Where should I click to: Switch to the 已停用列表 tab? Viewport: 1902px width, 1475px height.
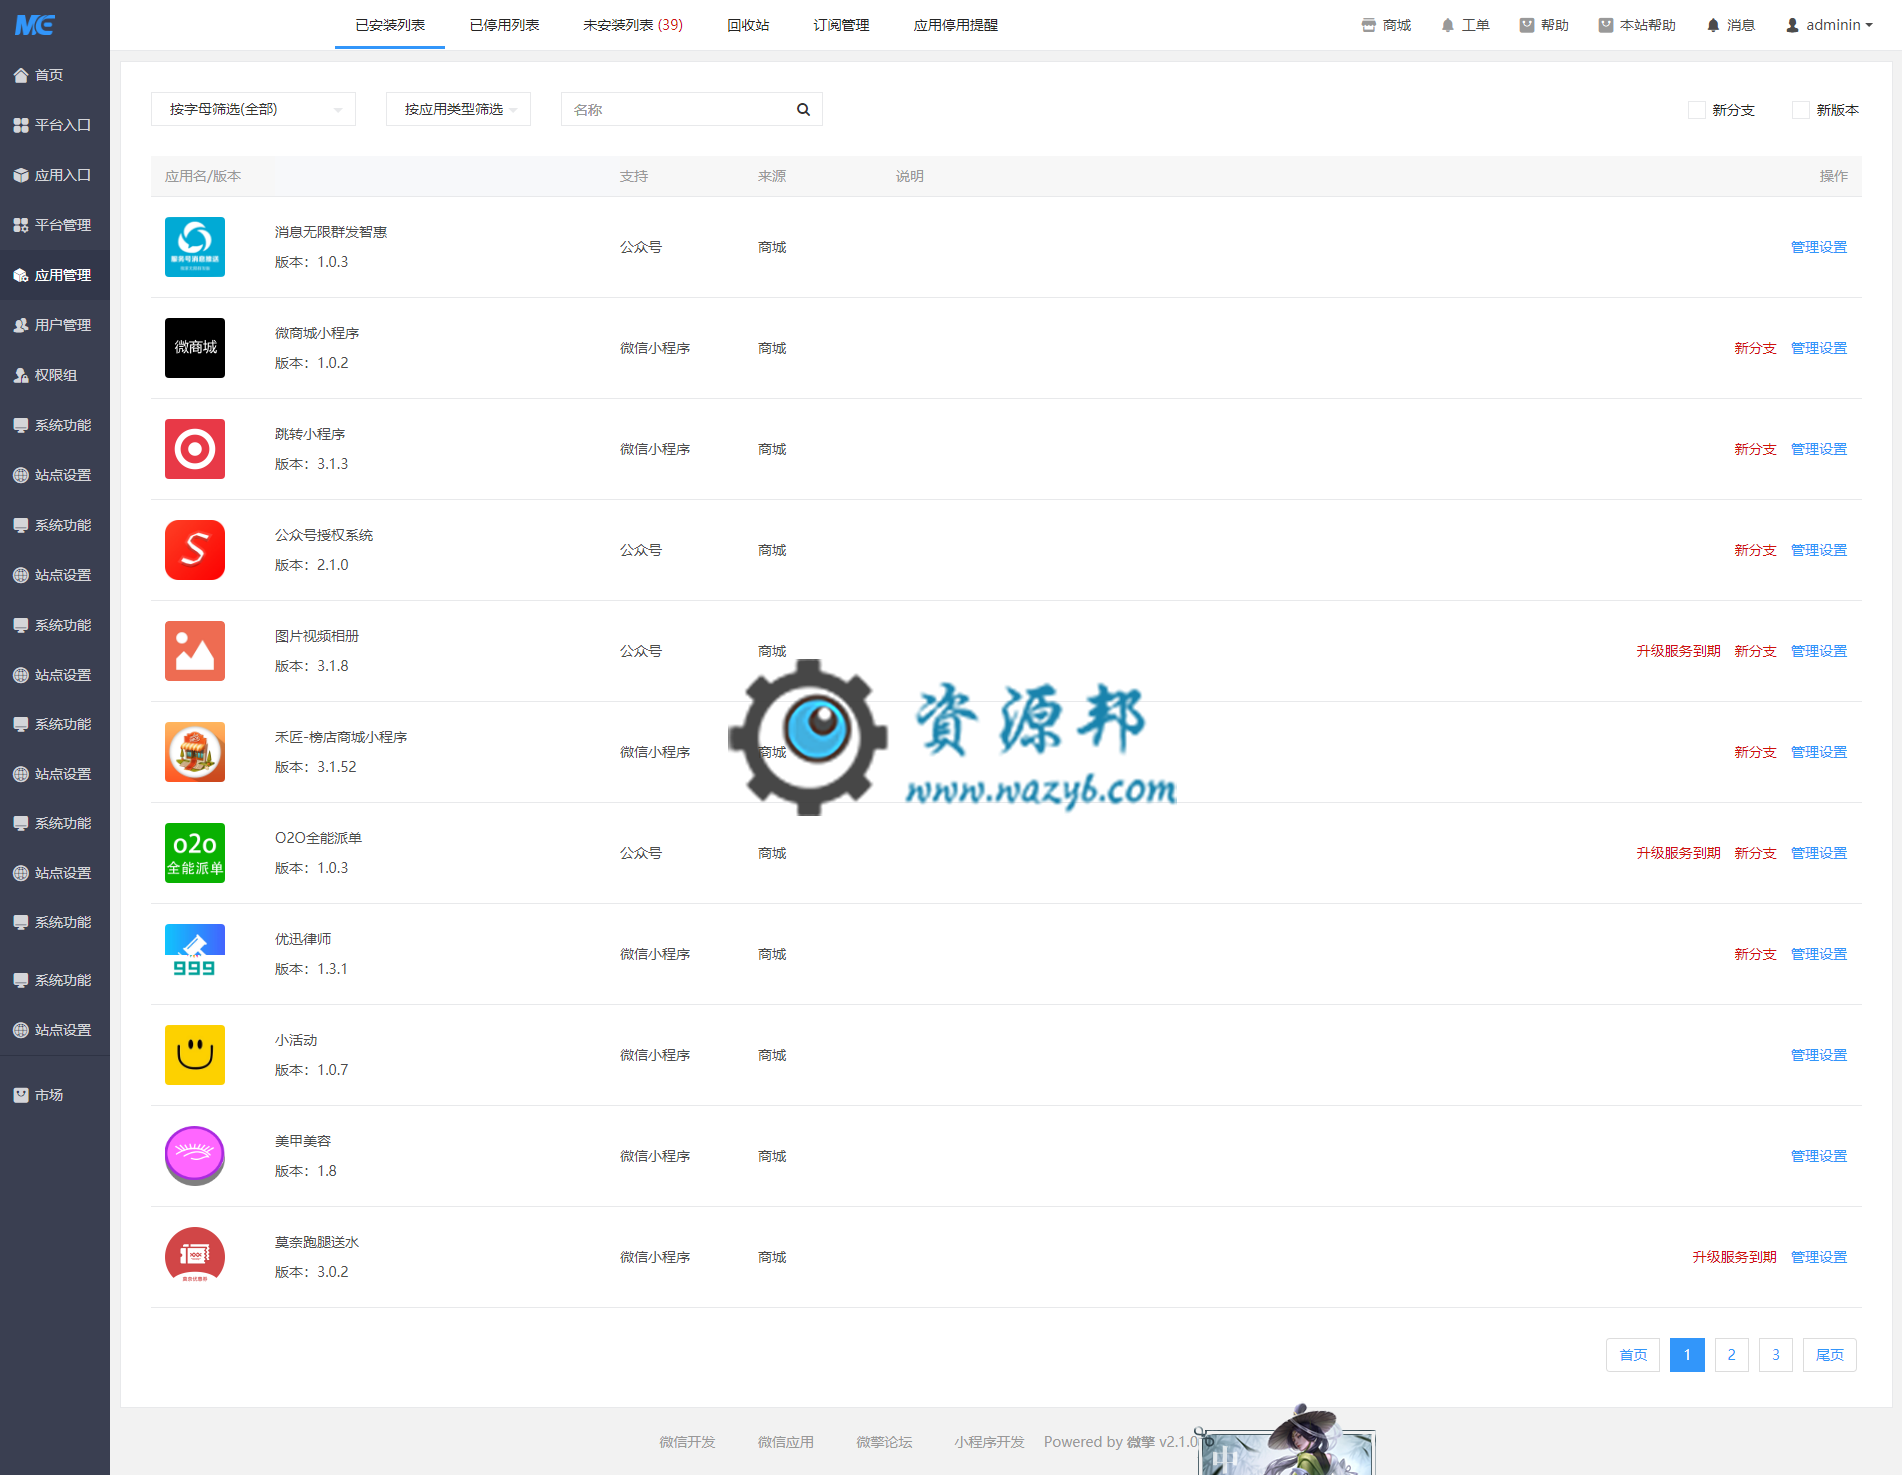(504, 25)
